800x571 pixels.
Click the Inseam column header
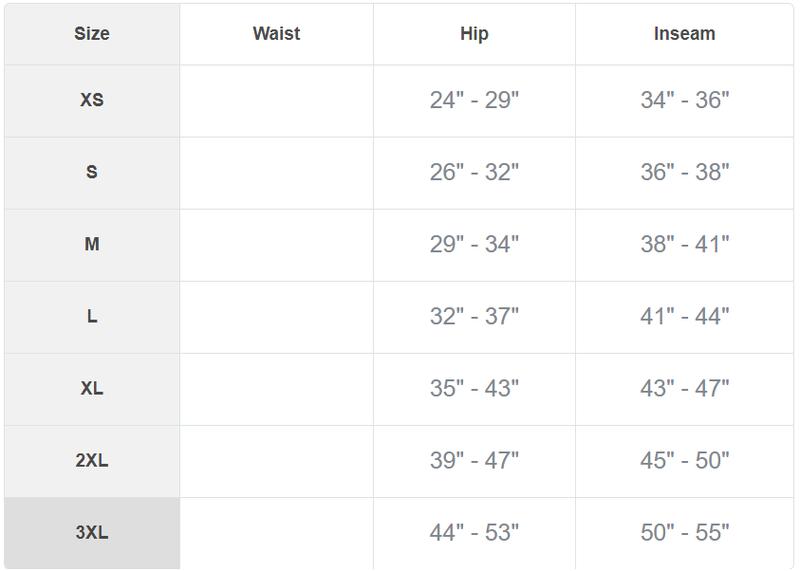coord(684,34)
